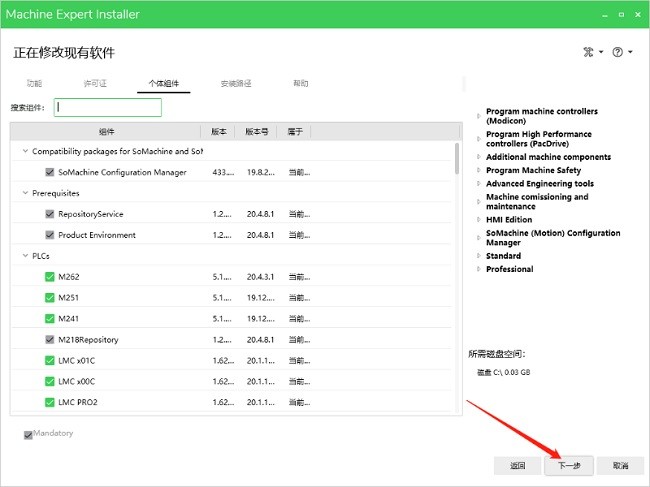Expand the Professional tree node
Viewport: 650px width, 487px height.
click(479, 269)
